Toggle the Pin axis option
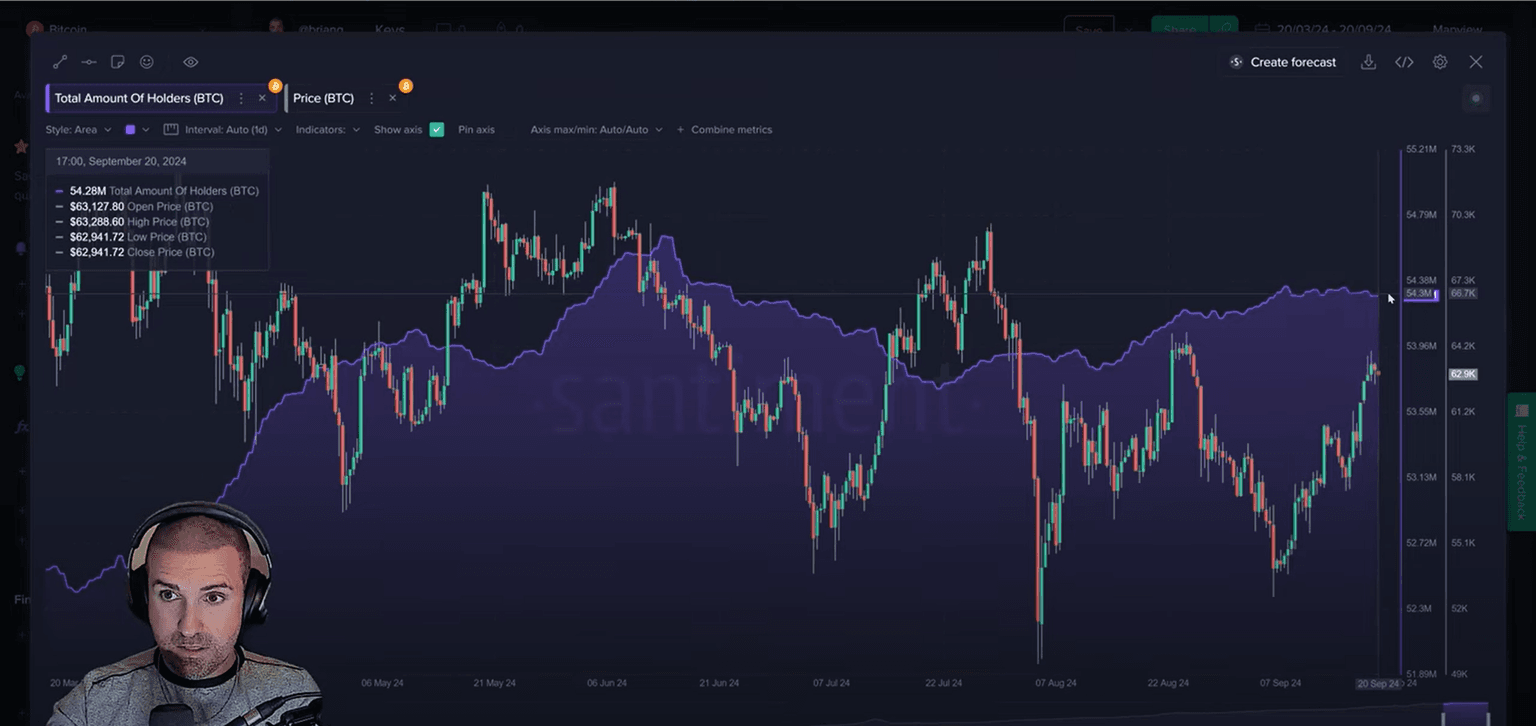The height and width of the screenshot is (726, 1536). point(476,129)
